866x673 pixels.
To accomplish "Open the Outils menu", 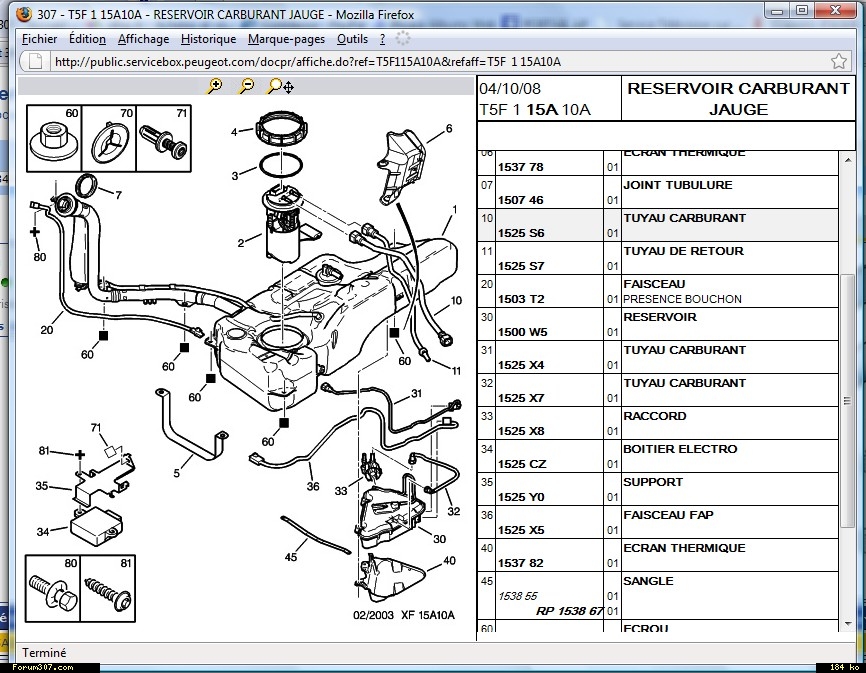I will pos(352,39).
